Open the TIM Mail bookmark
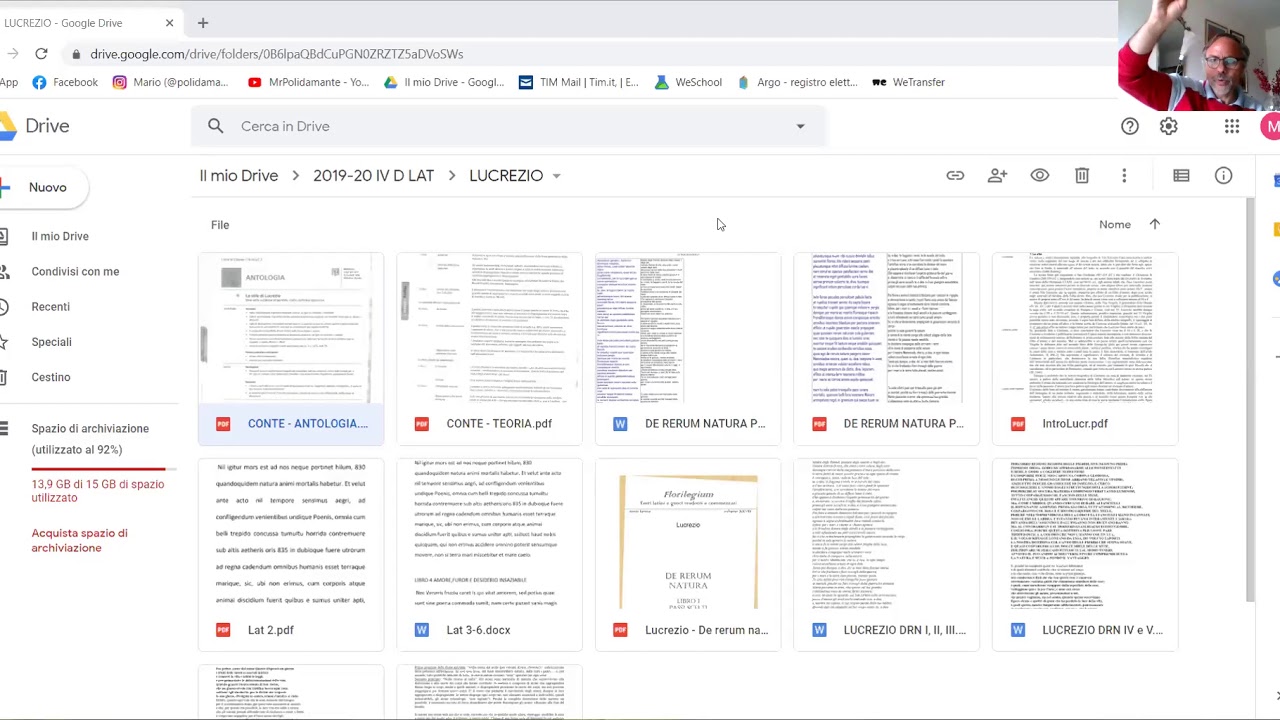This screenshot has height=720, width=1280. [578, 82]
